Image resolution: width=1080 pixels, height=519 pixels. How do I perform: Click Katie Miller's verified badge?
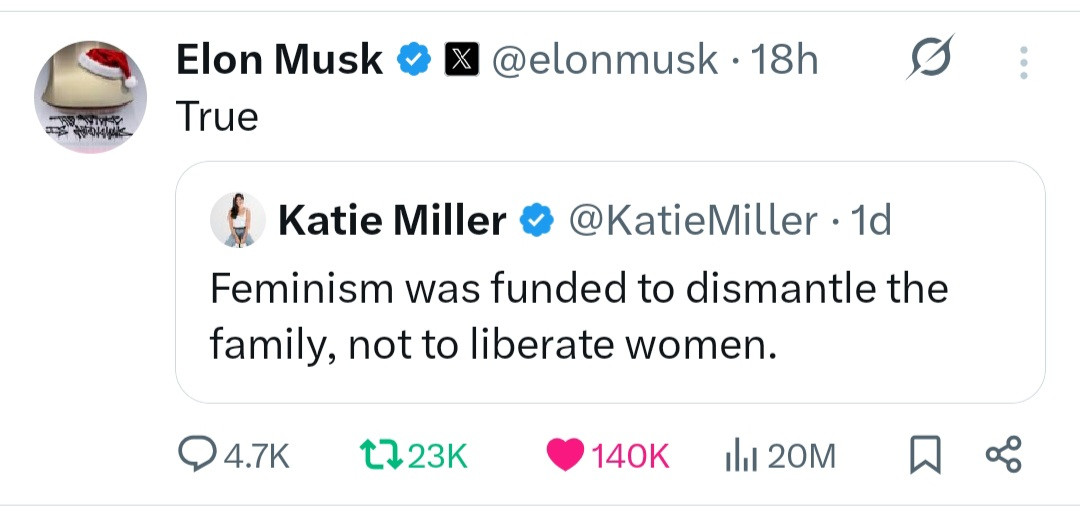tap(534, 220)
